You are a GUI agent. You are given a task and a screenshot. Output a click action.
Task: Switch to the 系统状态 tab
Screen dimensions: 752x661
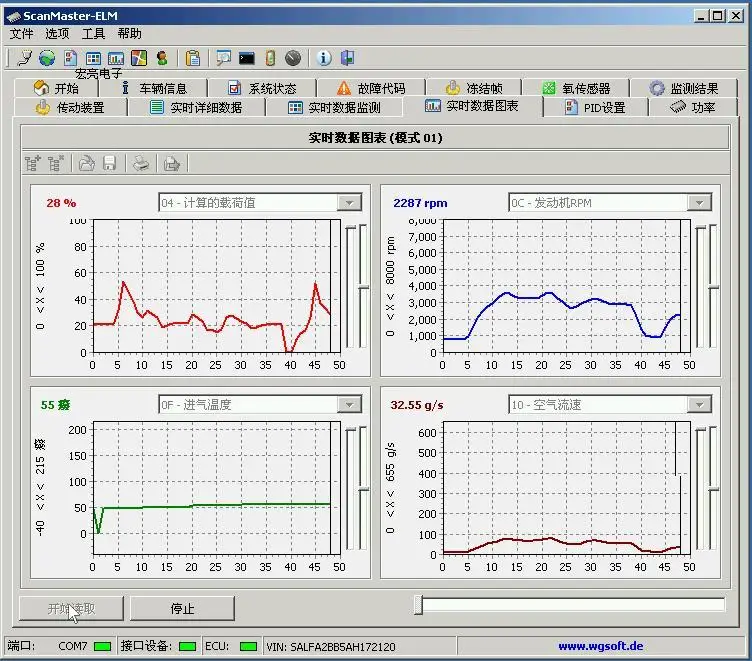262,88
